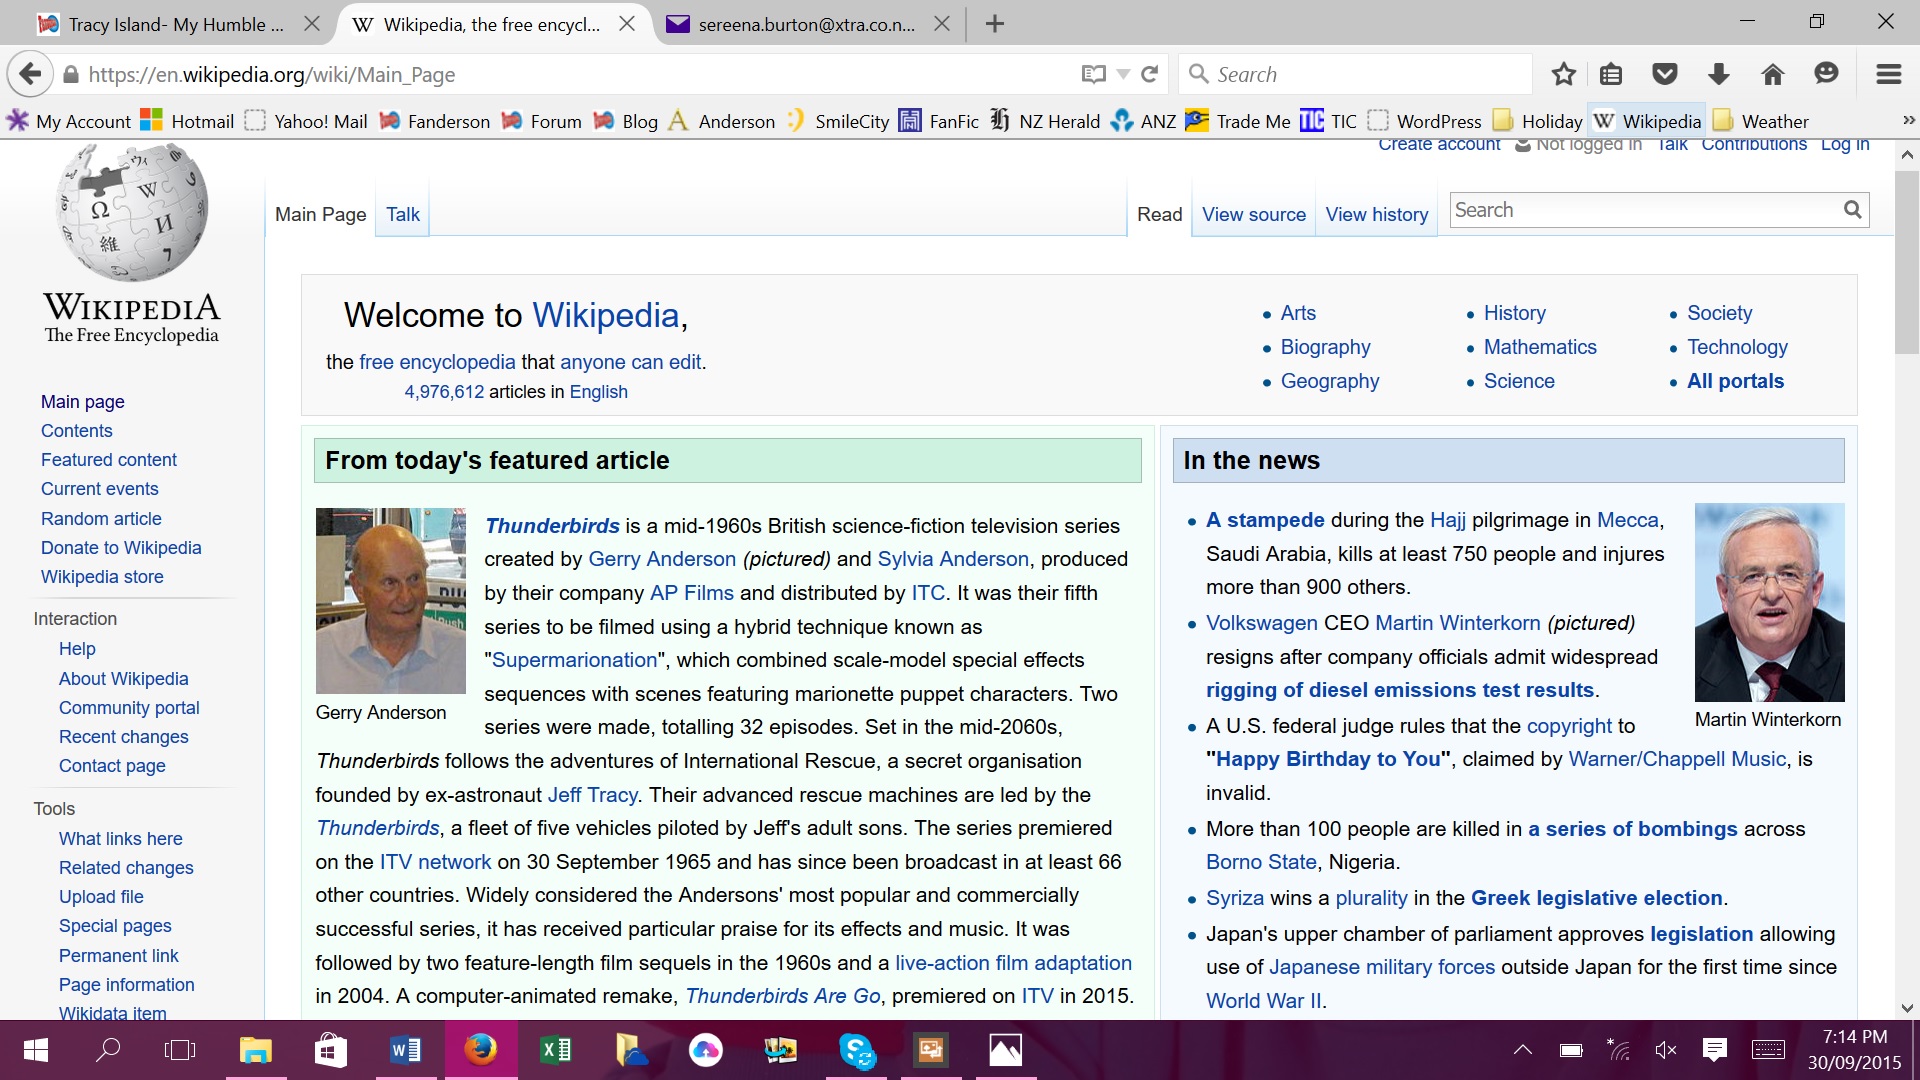1920x1080 pixels.
Task: Toggle the muted volume tray icon
Action: coord(1665,1049)
